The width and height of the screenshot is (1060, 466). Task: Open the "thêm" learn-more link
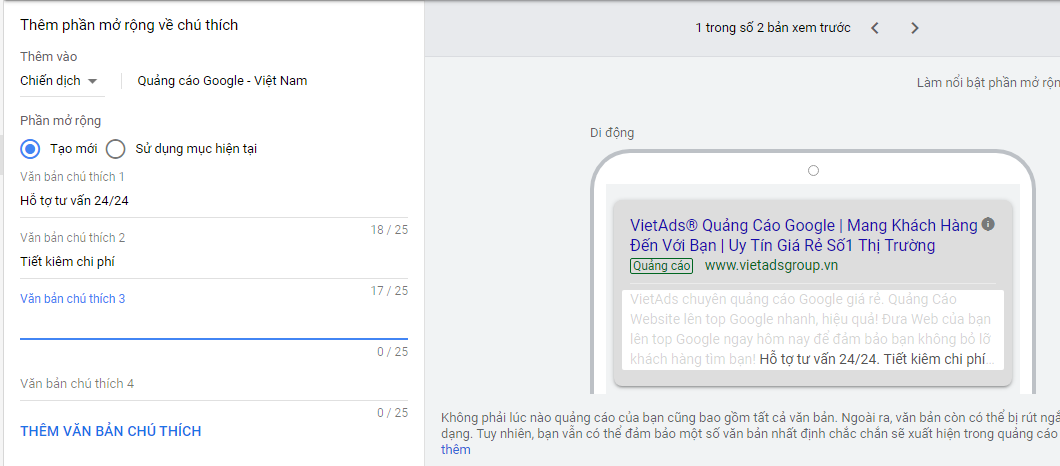coord(456,449)
